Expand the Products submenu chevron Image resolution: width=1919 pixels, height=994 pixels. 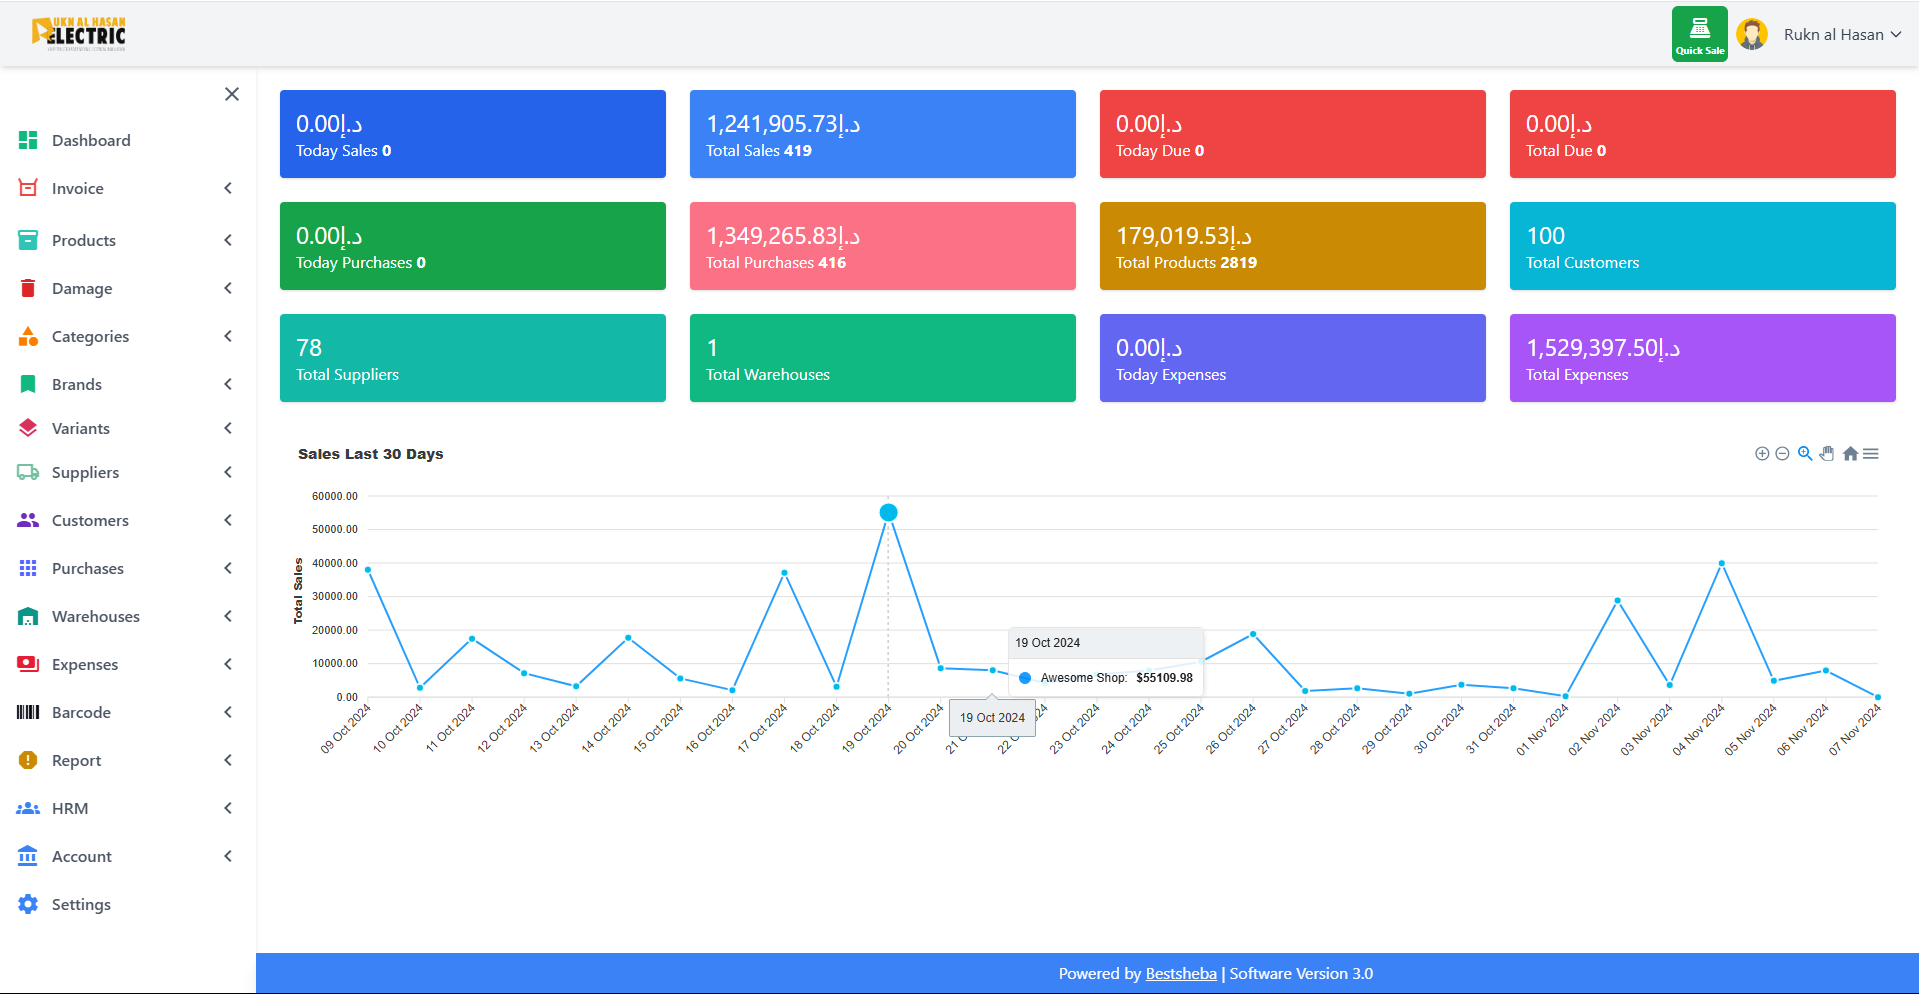tap(228, 240)
